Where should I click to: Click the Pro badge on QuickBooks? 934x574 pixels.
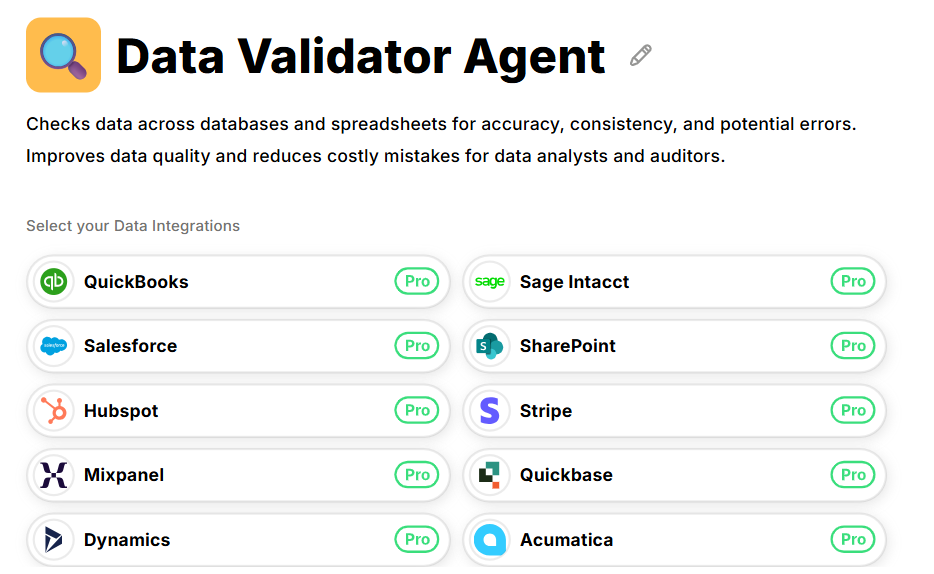click(x=417, y=281)
